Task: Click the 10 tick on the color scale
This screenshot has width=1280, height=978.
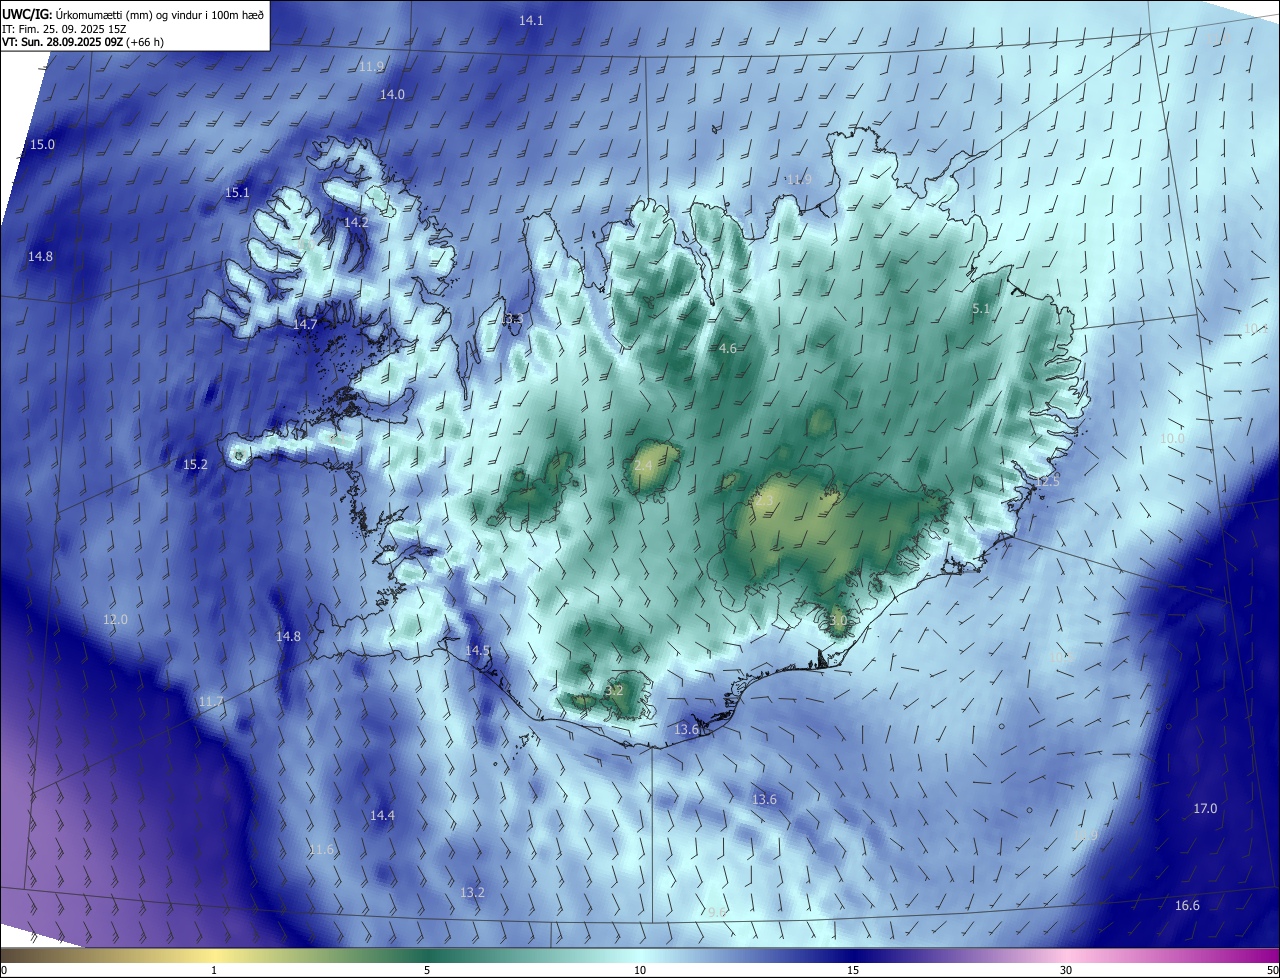Action: (x=640, y=970)
